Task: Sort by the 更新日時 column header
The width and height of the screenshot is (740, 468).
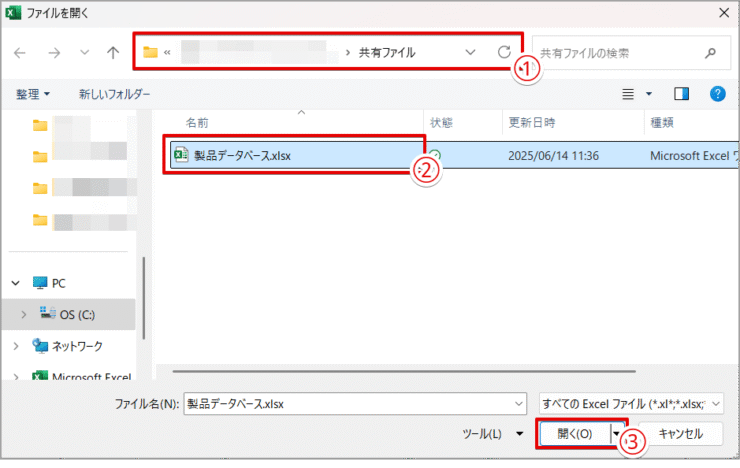Action: click(531, 123)
